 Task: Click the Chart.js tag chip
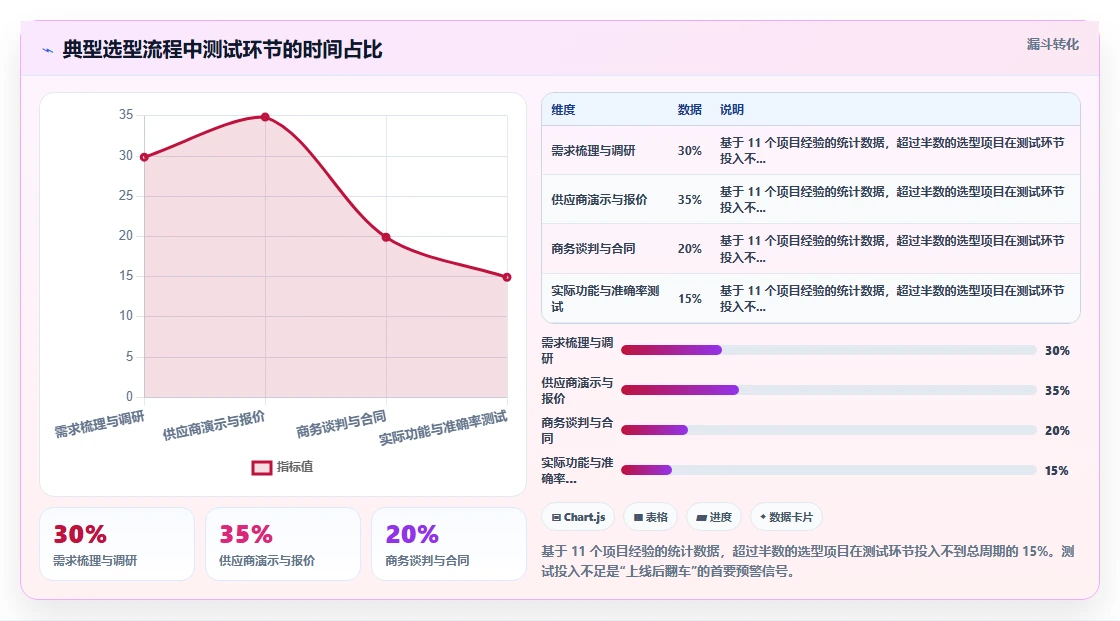(579, 517)
